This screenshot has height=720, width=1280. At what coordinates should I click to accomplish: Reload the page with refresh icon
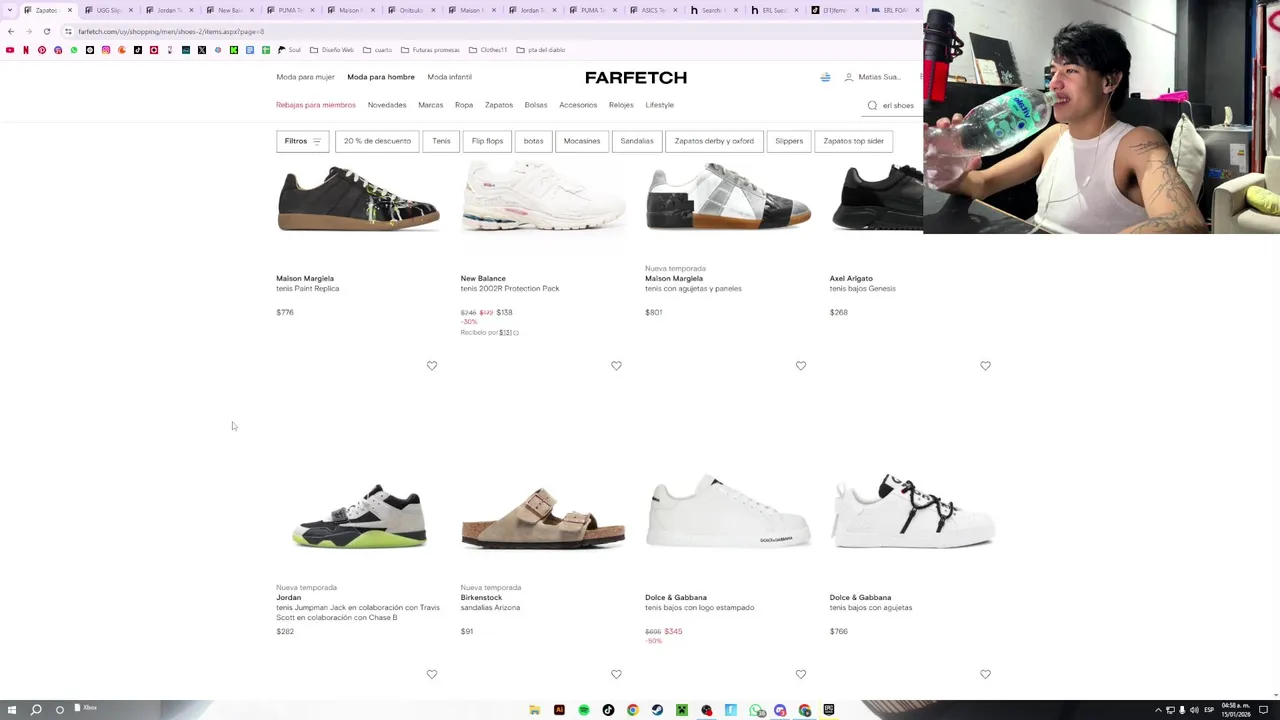(x=47, y=31)
